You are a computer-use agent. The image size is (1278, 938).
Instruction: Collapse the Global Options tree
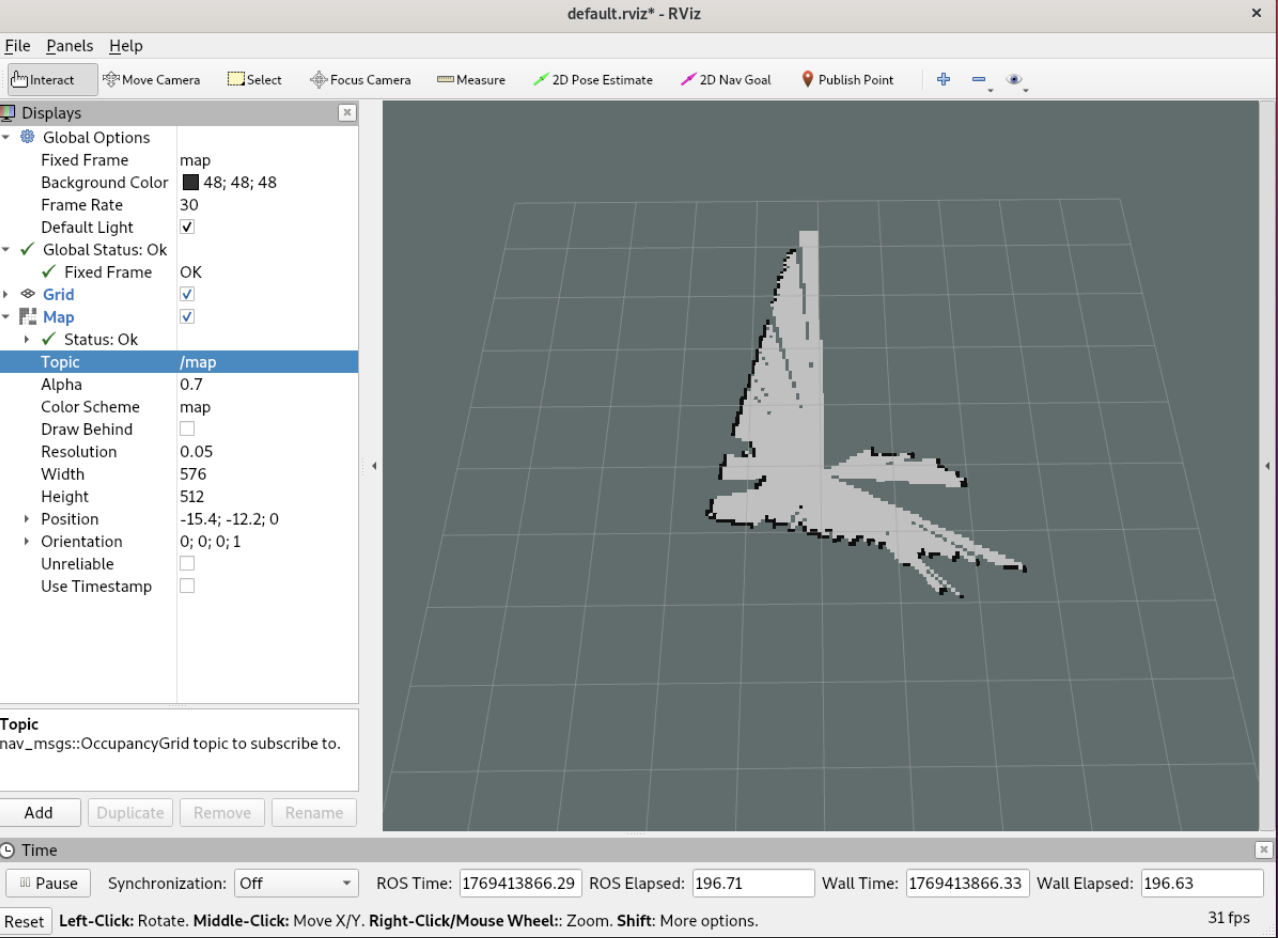(x=6, y=138)
